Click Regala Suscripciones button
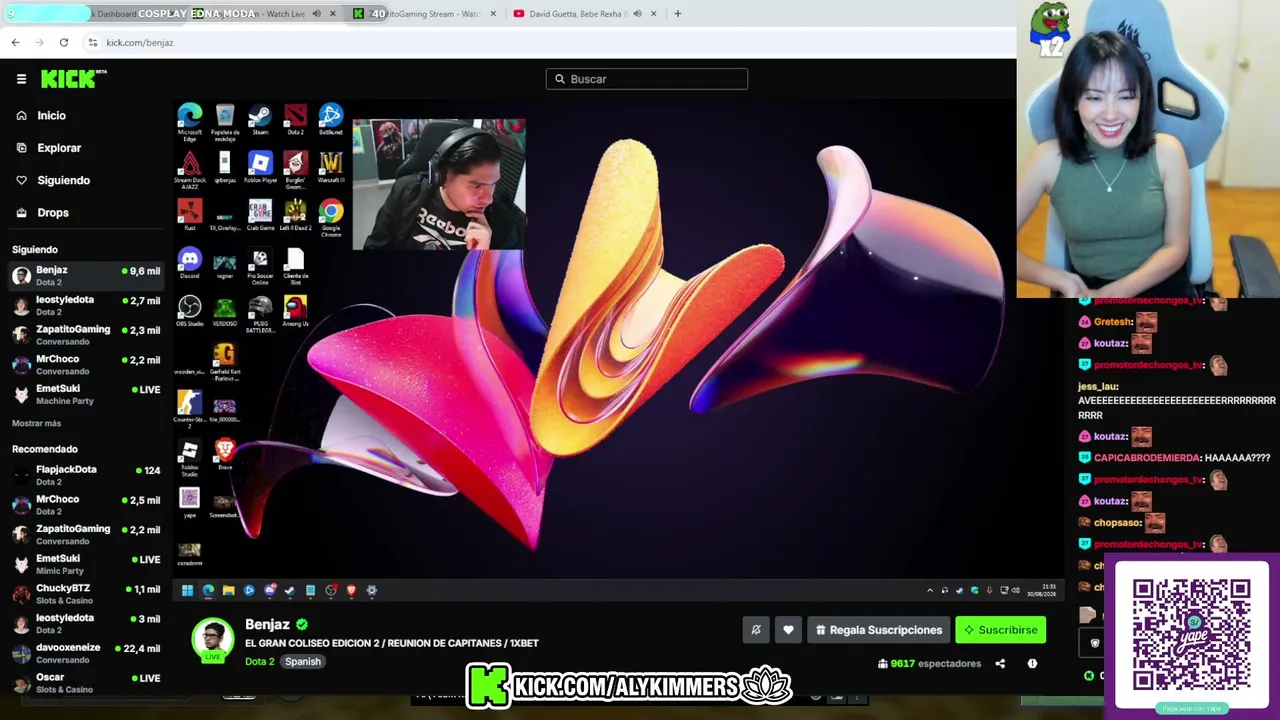The height and width of the screenshot is (720, 1280). pyautogui.click(x=879, y=630)
